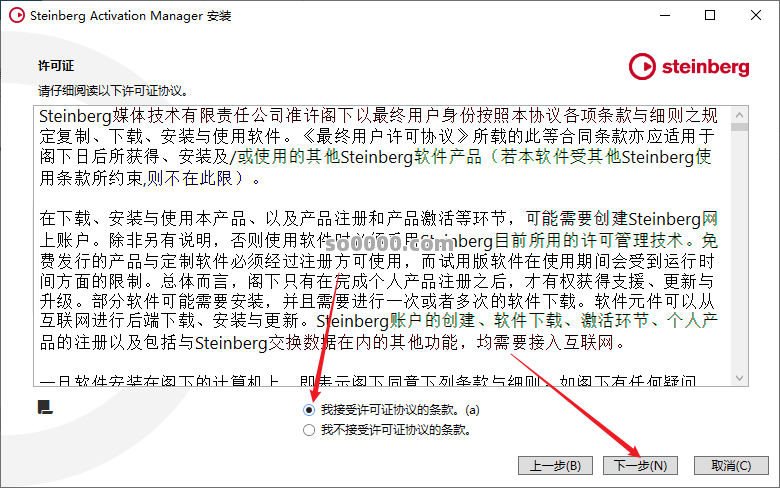This screenshot has height=488, width=780.
Task: Click the so0000.com watermark in the license text
Action: click(x=389, y=244)
